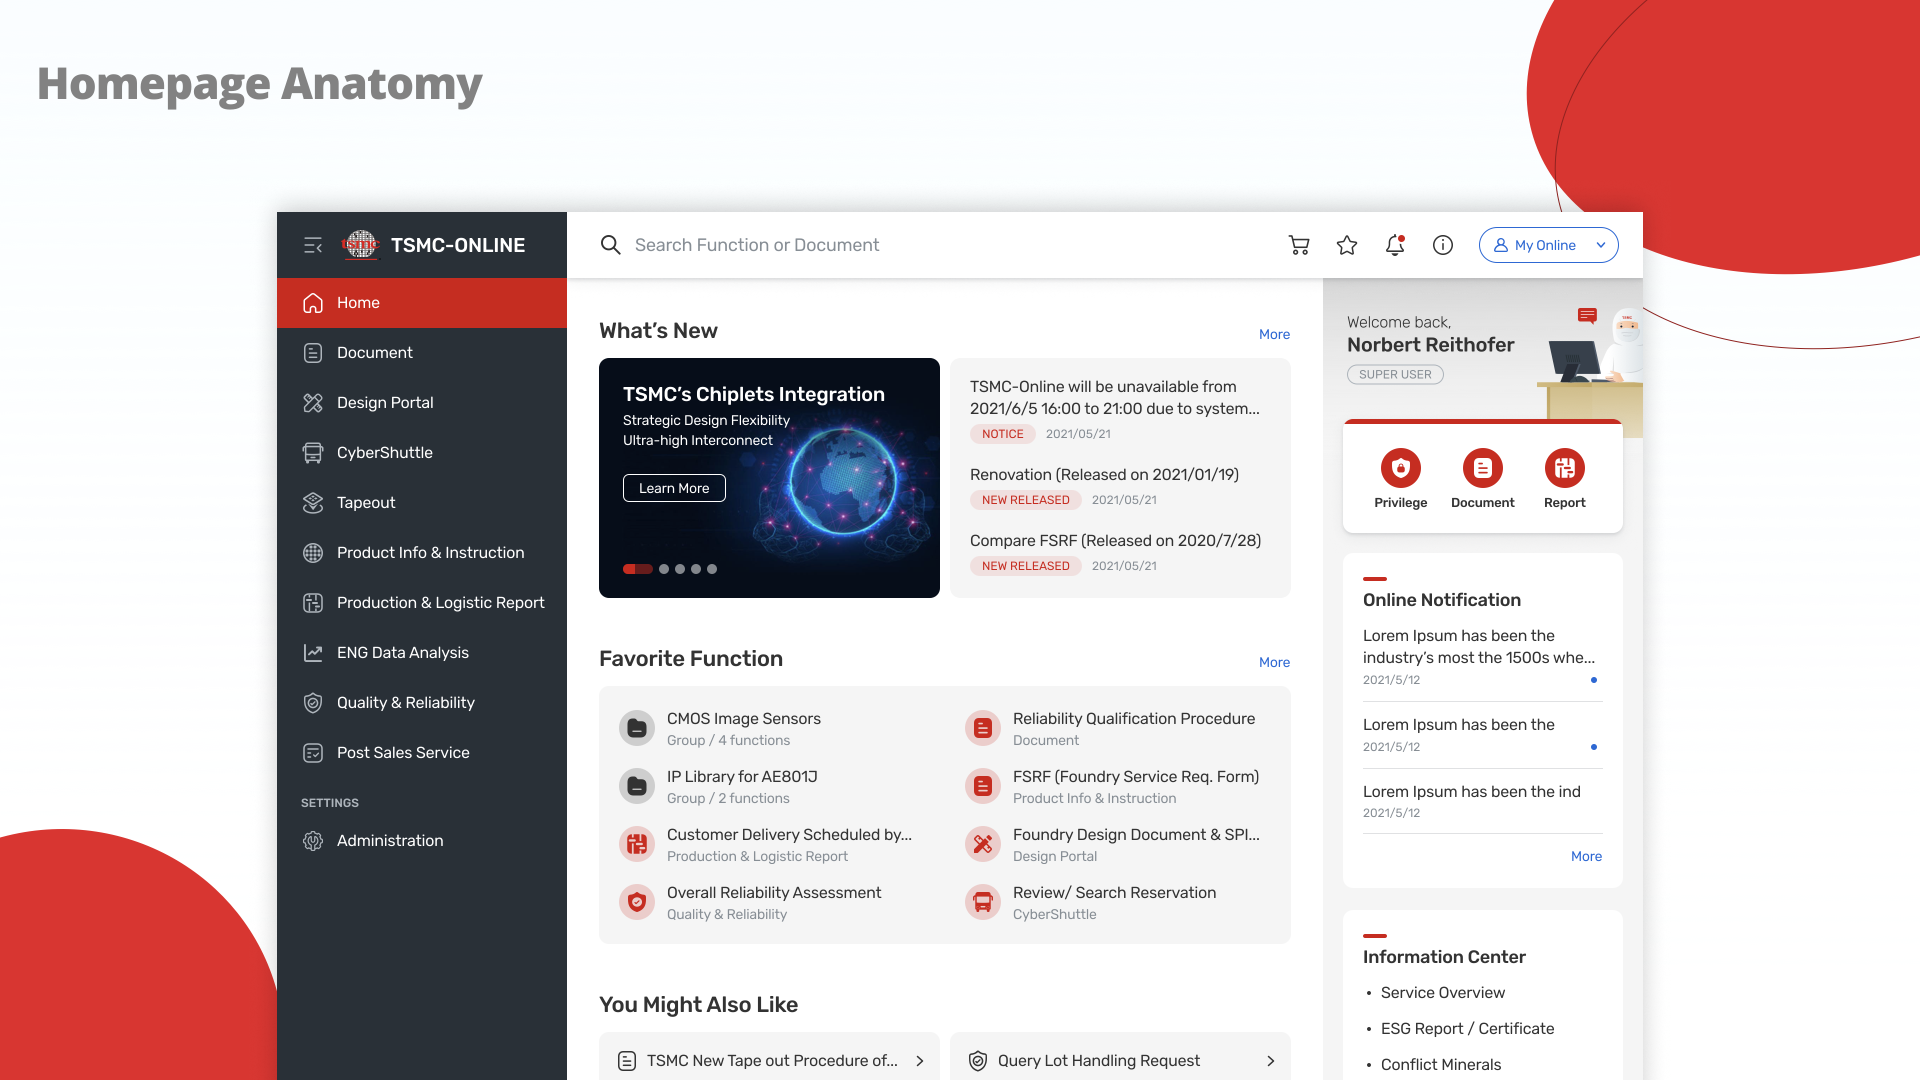Viewport: 1920px width, 1080px height.
Task: Click the CMOS Image Sensors folder icon
Action: coord(637,728)
